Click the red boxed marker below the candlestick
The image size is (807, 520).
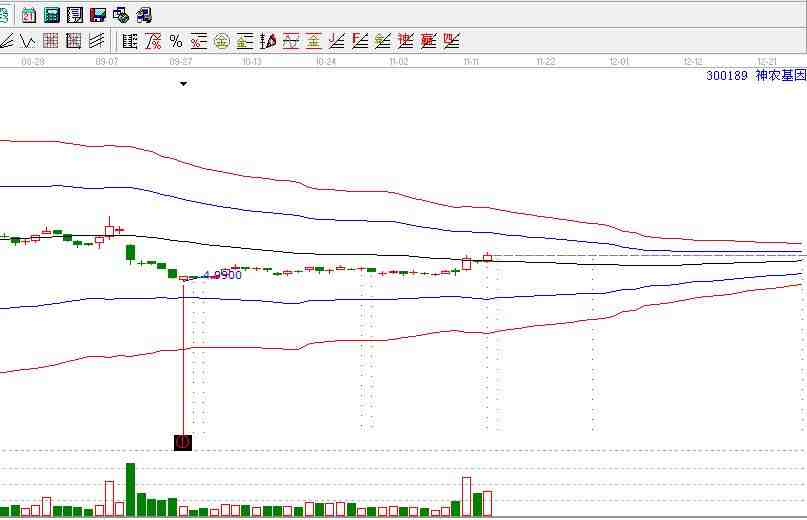click(x=183, y=441)
